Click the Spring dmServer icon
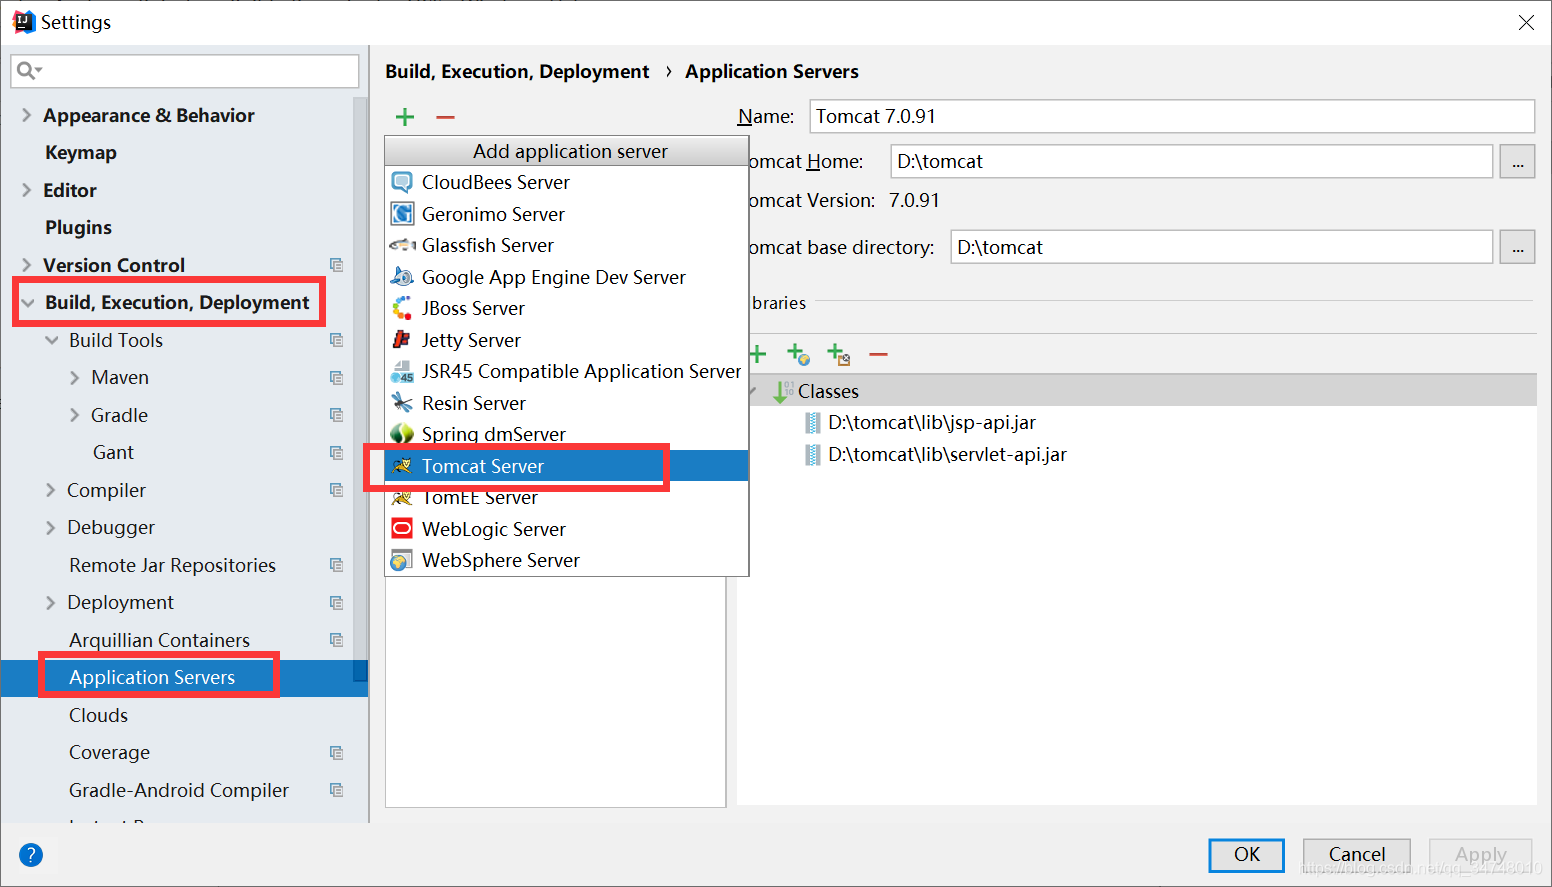1552x887 pixels. [x=402, y=434]
